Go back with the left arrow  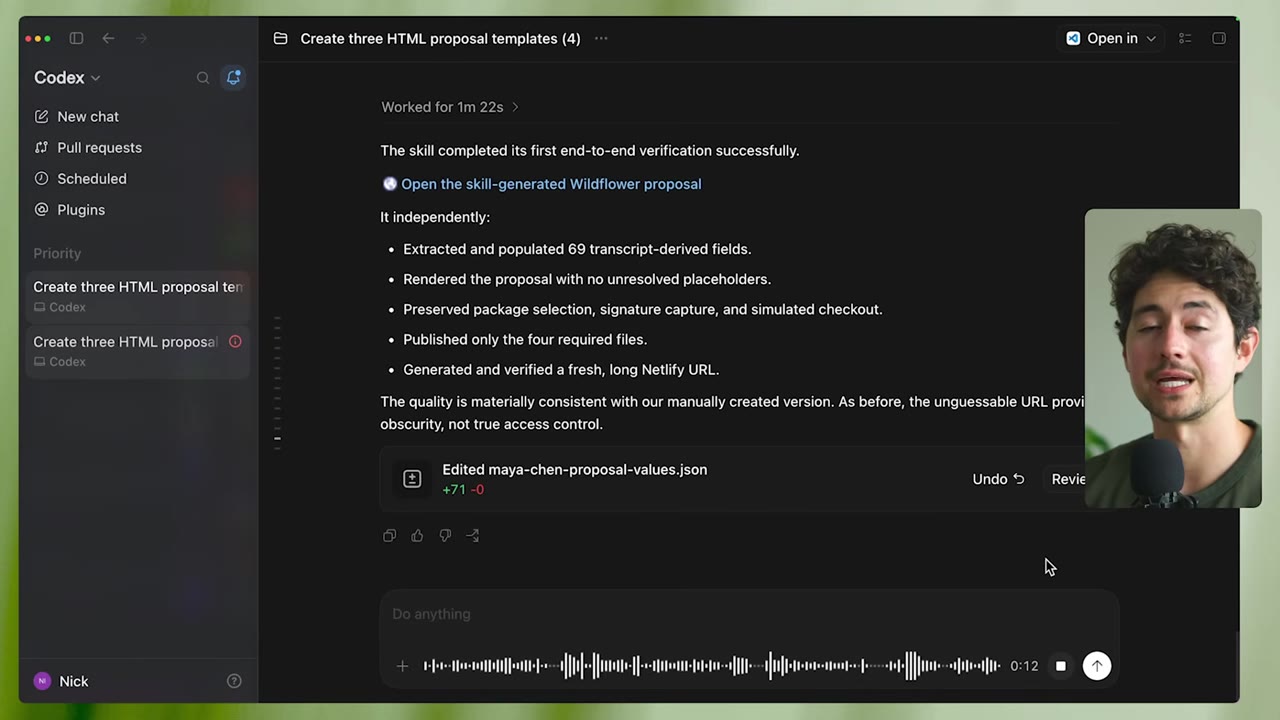tap(108, 38)
